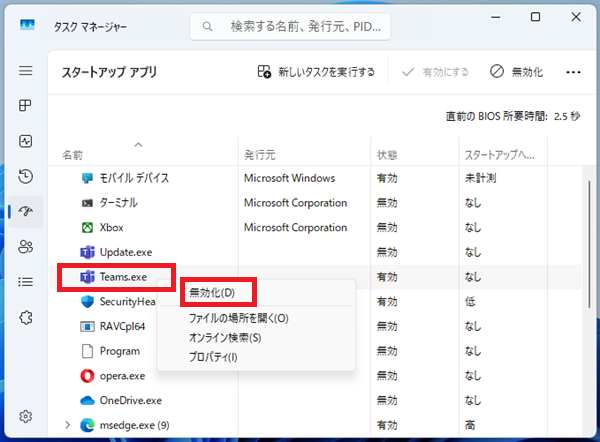Open the hamburger navigation menu
The width and height of the screenshot is (600, 442).
26,70
